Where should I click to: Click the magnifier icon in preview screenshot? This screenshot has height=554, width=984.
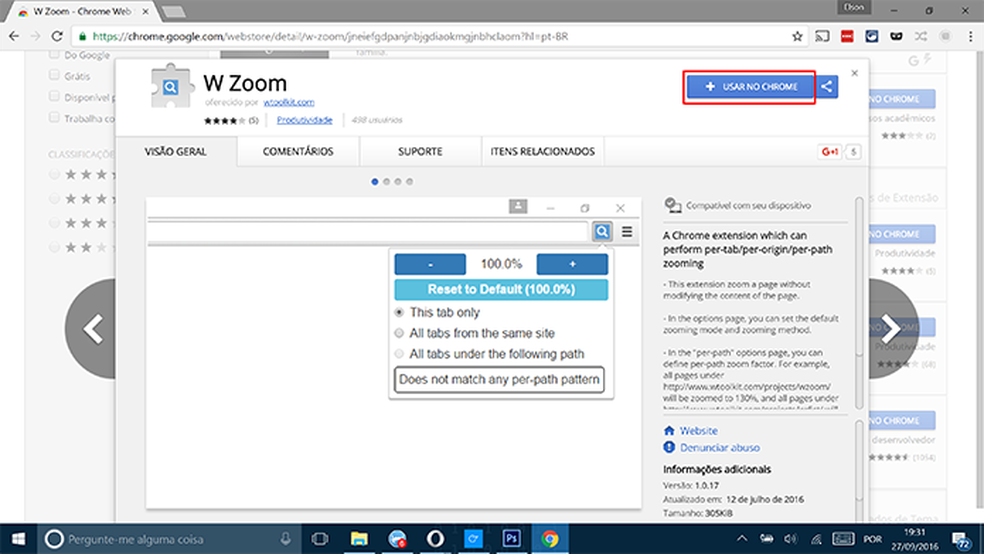602,232
